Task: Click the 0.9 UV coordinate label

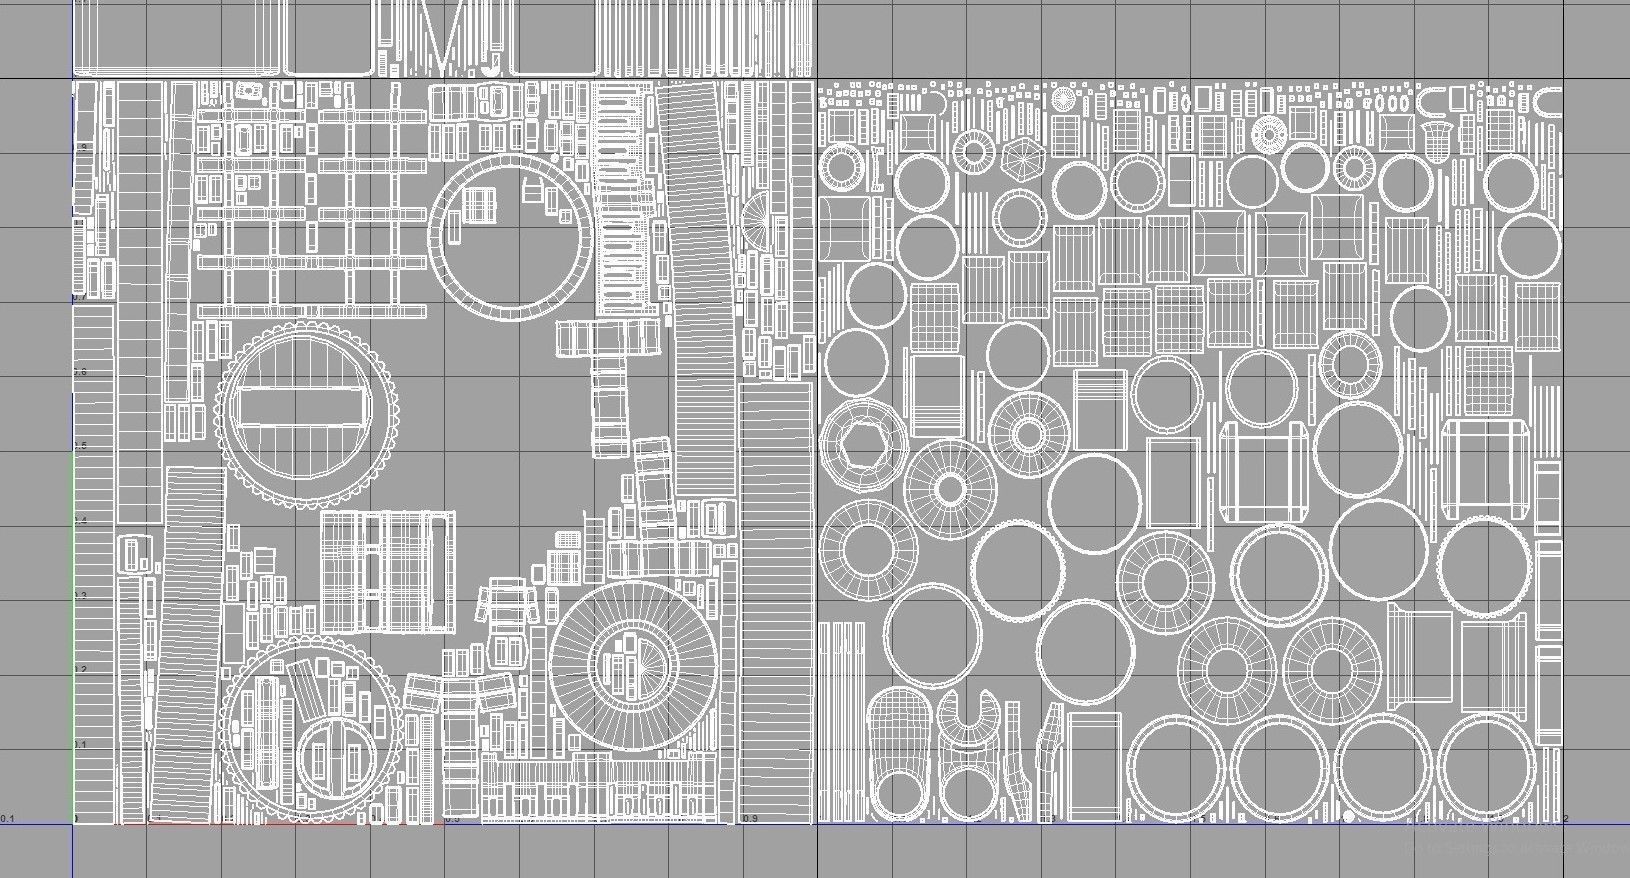Action: (750, 818)
